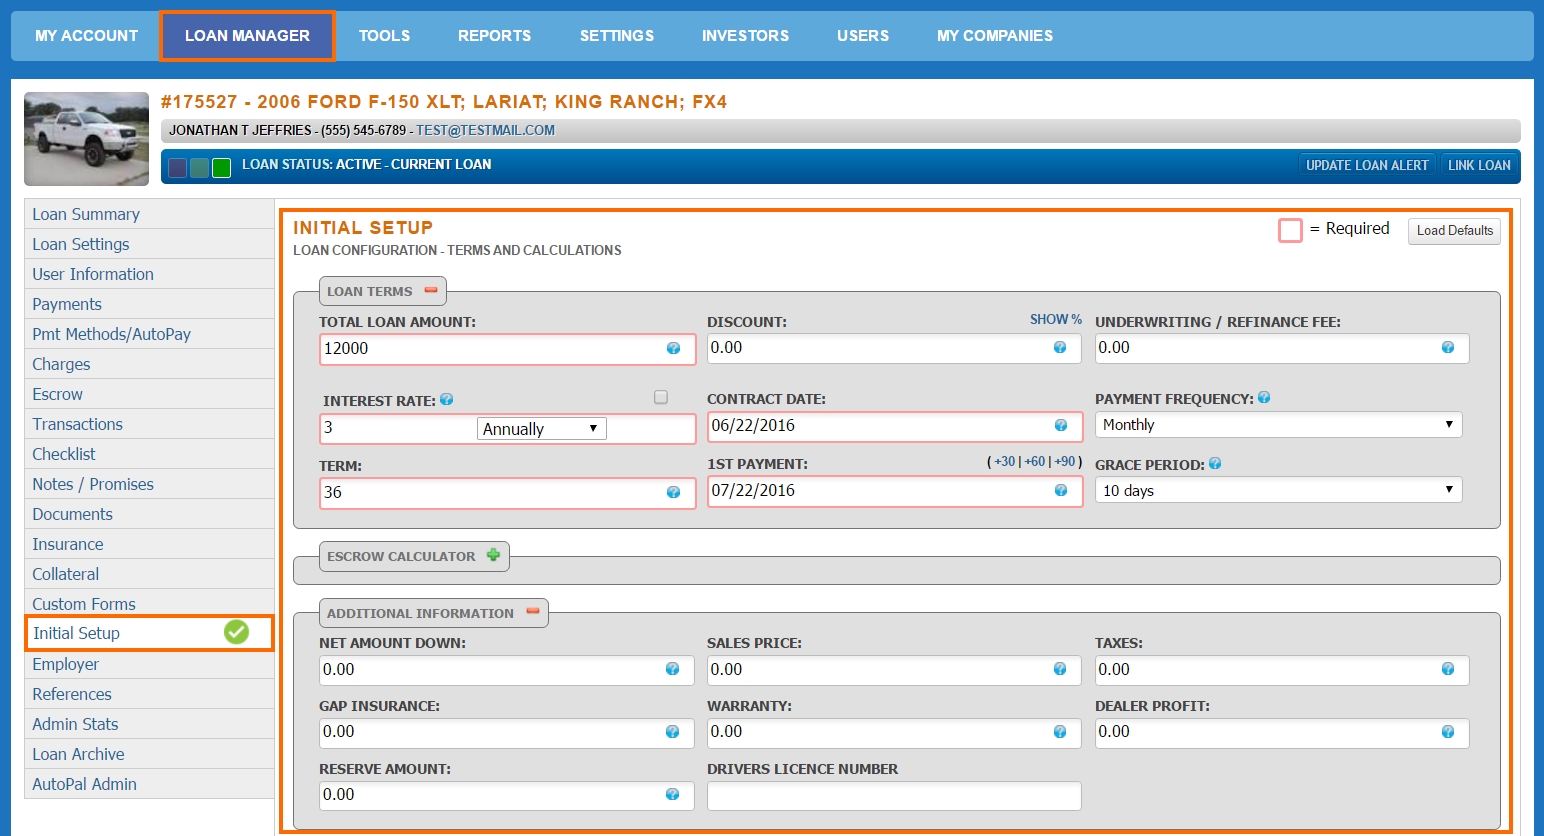Open the Users menu
Screen dimensions: 1544x836
(863, 36)
